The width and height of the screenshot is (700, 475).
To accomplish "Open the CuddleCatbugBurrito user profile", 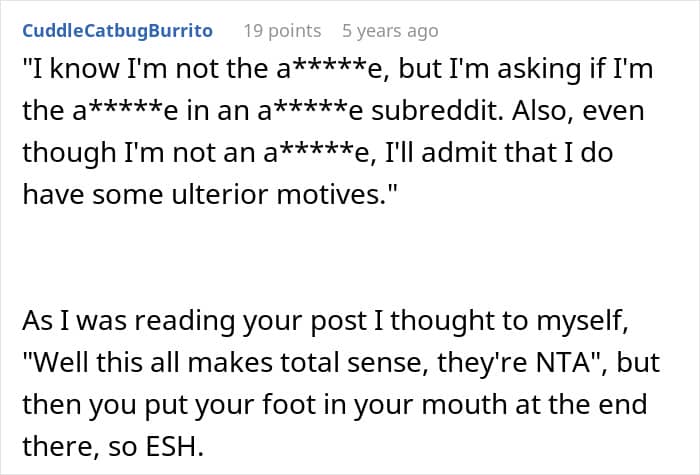I will (117, 31).
